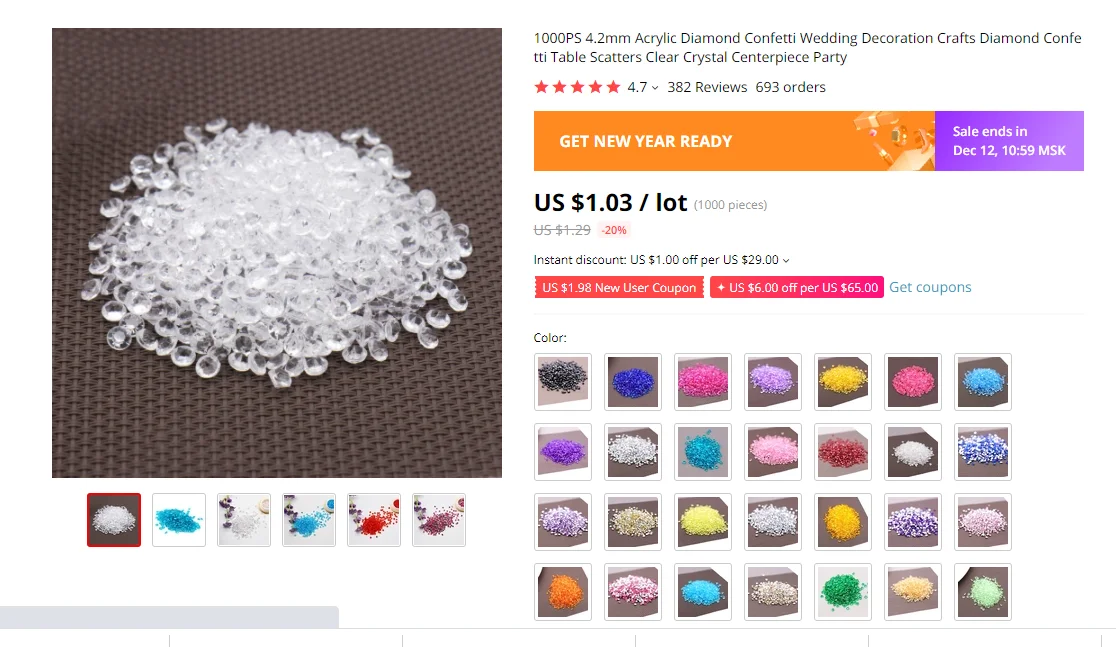The width and height of the screenshot is (1116, 647).
Task: Claim the US $1.98 New User Coupon
Action: coord(619,288)
